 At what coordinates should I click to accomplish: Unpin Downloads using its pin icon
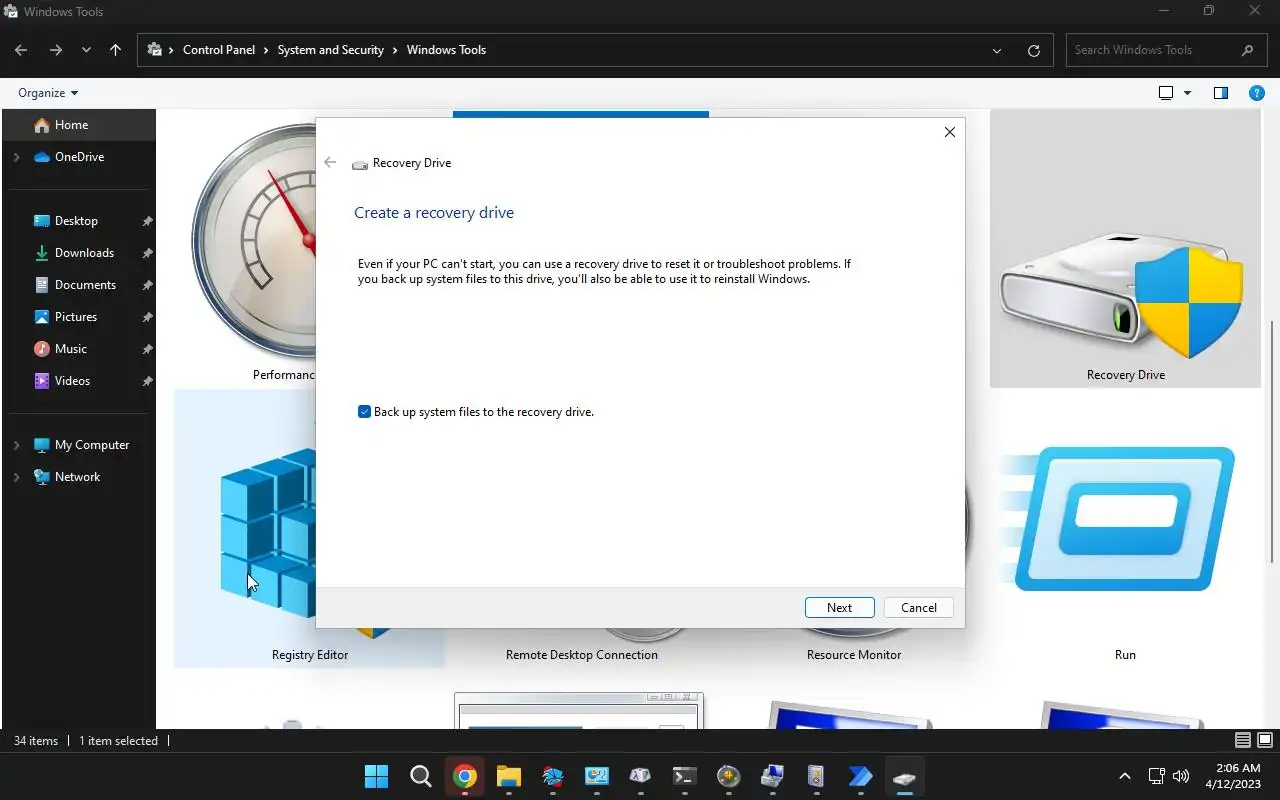click(x=147, y=253)
